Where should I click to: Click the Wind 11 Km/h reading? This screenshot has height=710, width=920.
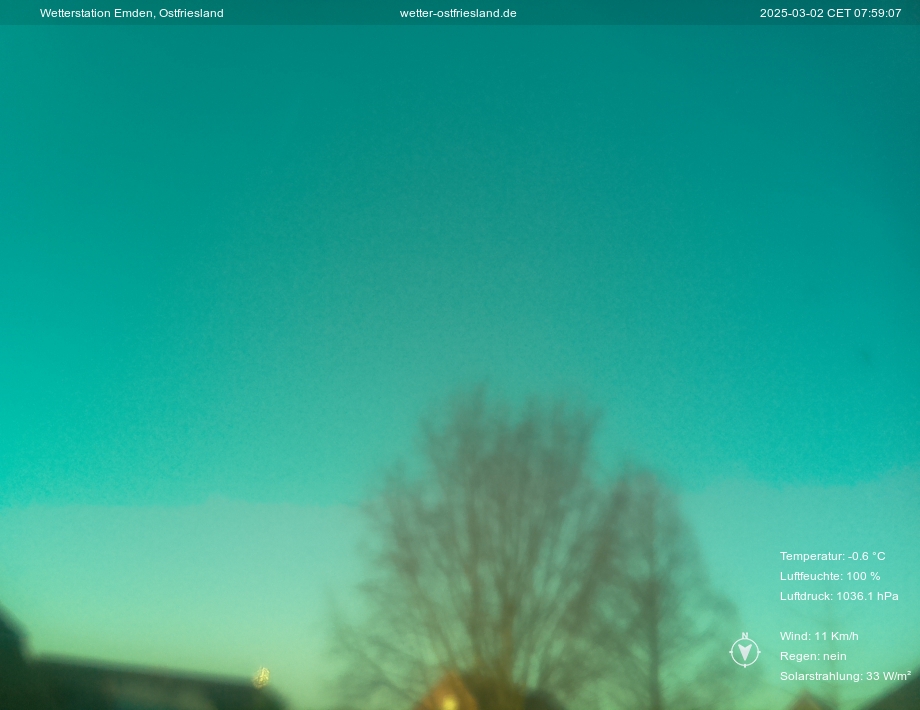point(819,636)
